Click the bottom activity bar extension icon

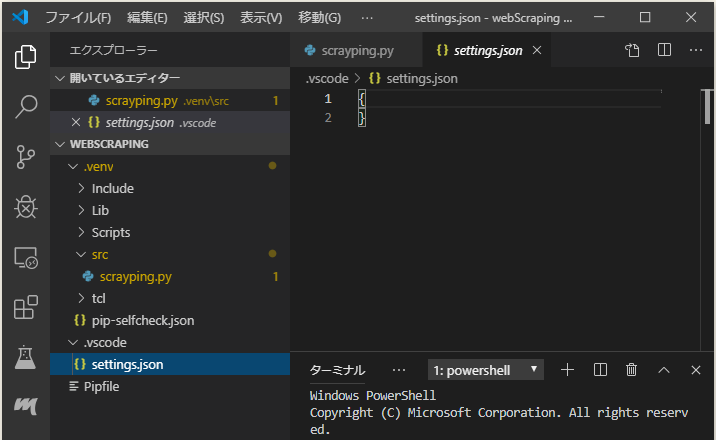(26, 406)
